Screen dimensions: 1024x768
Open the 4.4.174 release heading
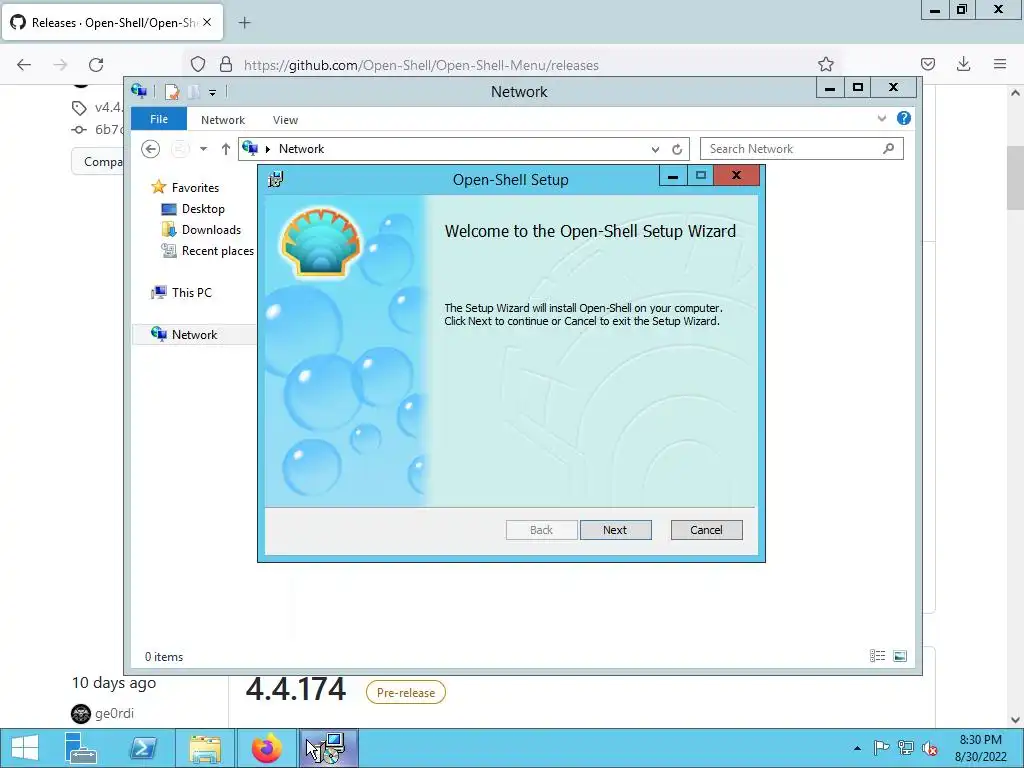pos(295,690)
